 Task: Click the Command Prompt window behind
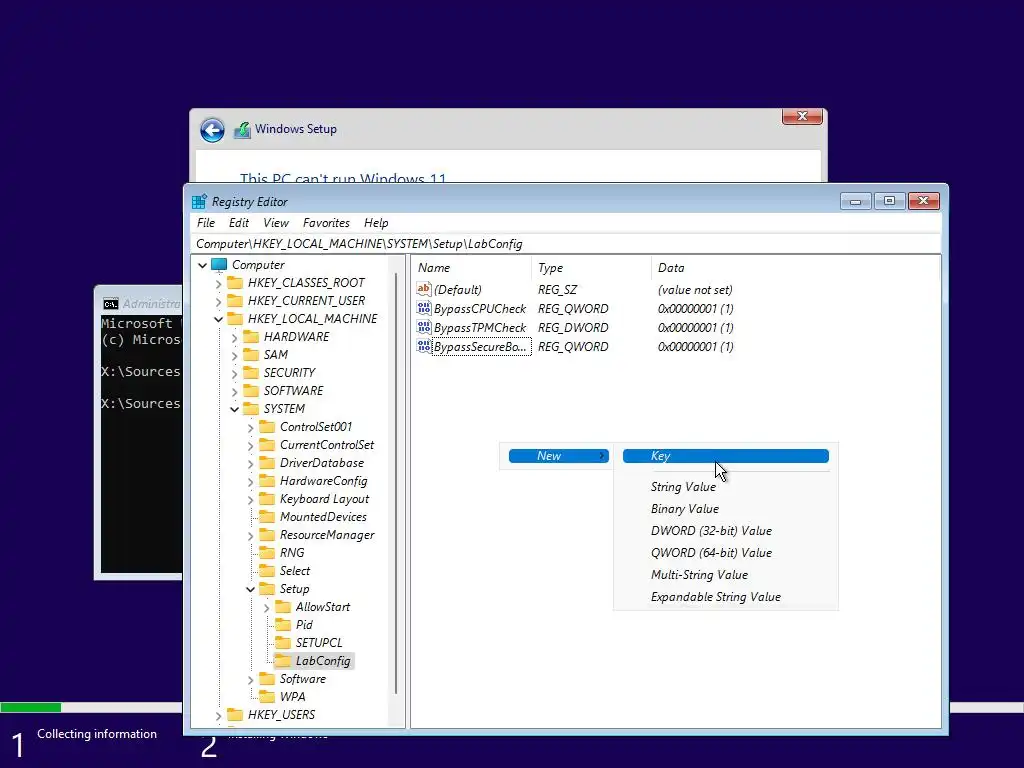coord(138,431)
